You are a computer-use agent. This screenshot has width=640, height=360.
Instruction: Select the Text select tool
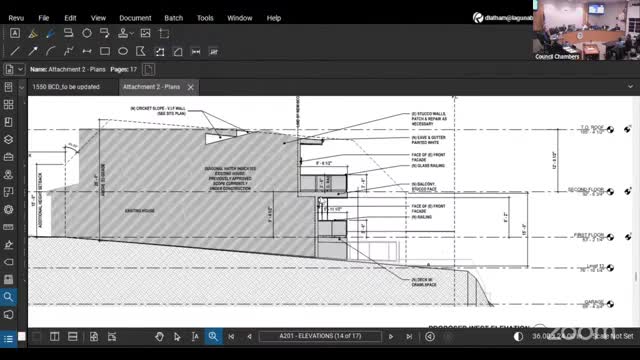tap(195, 336)
